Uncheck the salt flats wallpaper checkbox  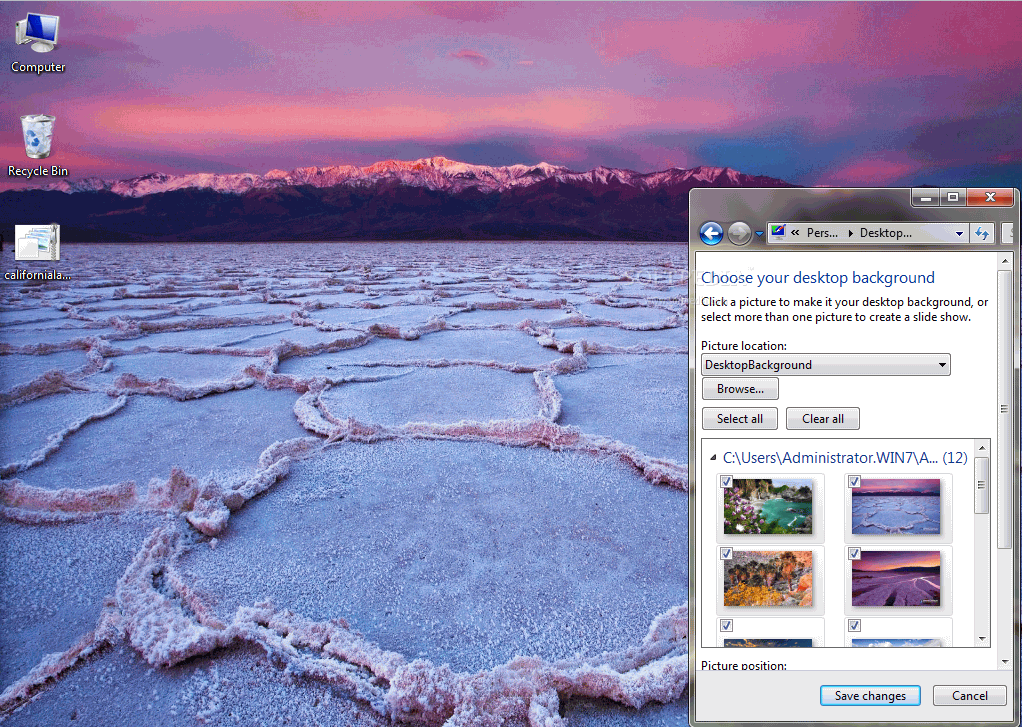pos(854,481)
